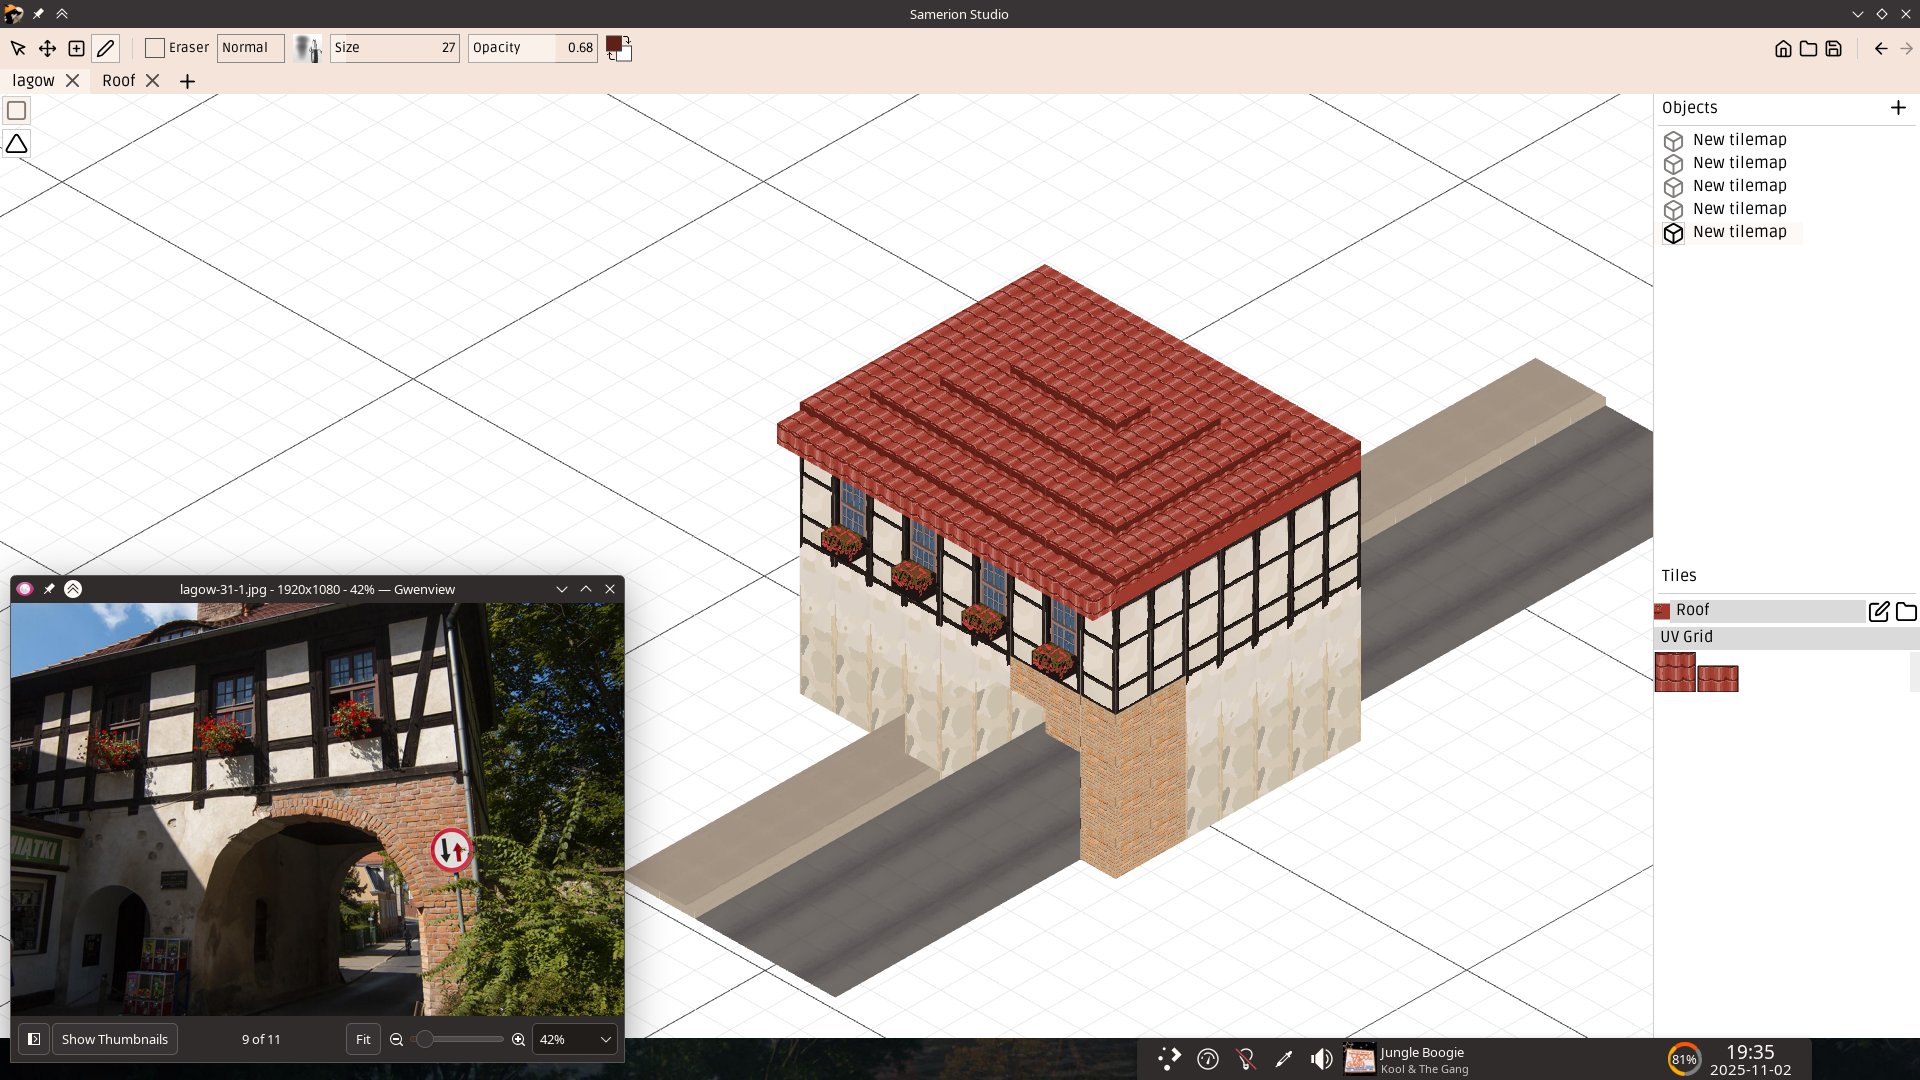The width and height of the screenshot is (1920, 1080).
Task: Edit the Roof tileset with pencil icon
Action: click(x=1878, y=611)
